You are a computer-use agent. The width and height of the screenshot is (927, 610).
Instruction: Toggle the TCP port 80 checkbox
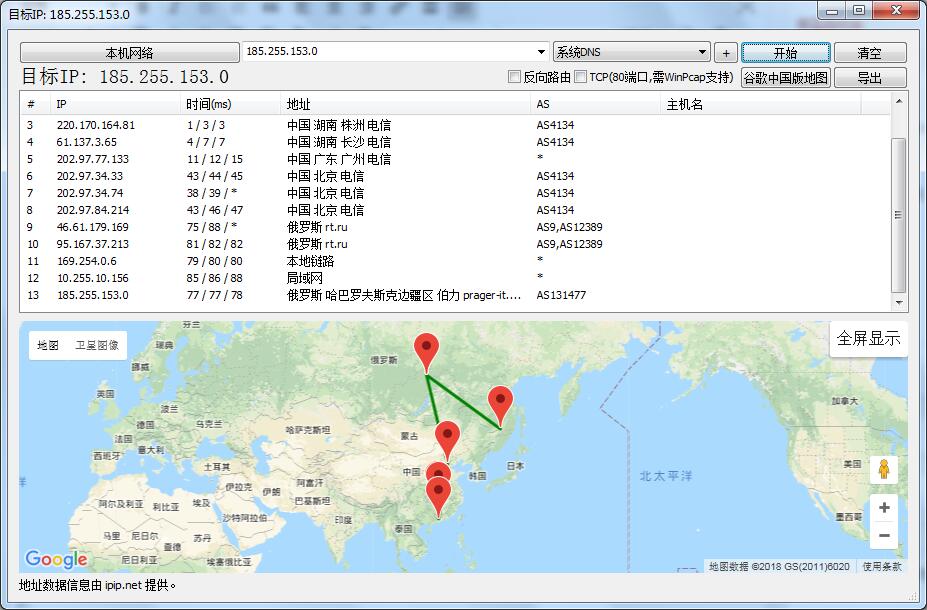pyautogui.click(x=581, y=77)
